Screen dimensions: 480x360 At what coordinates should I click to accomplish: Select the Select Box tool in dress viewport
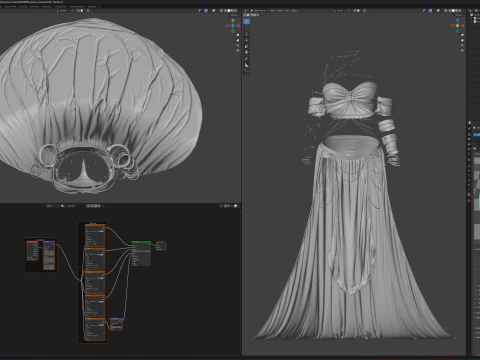click(246, 21)
